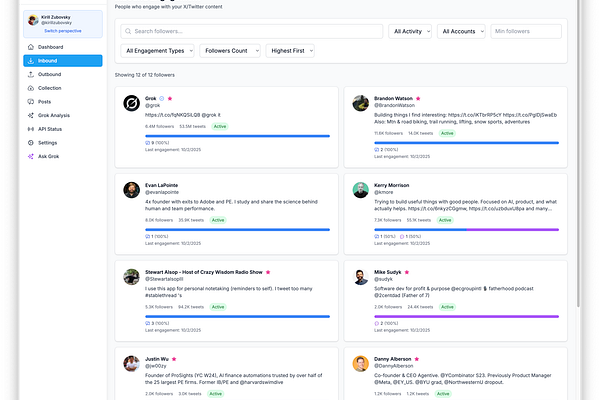
Task: Click Kerry Morrison's avatar
Action: click(360, 190)
